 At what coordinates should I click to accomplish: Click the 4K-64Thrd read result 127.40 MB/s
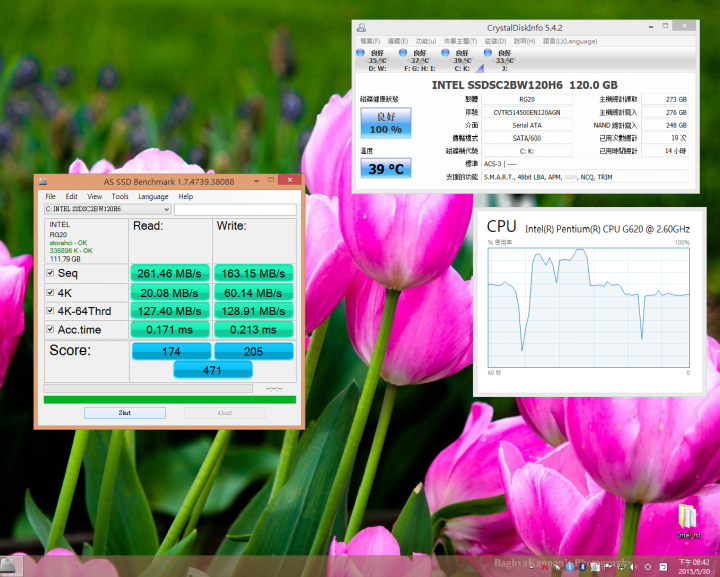click(170, 311)
